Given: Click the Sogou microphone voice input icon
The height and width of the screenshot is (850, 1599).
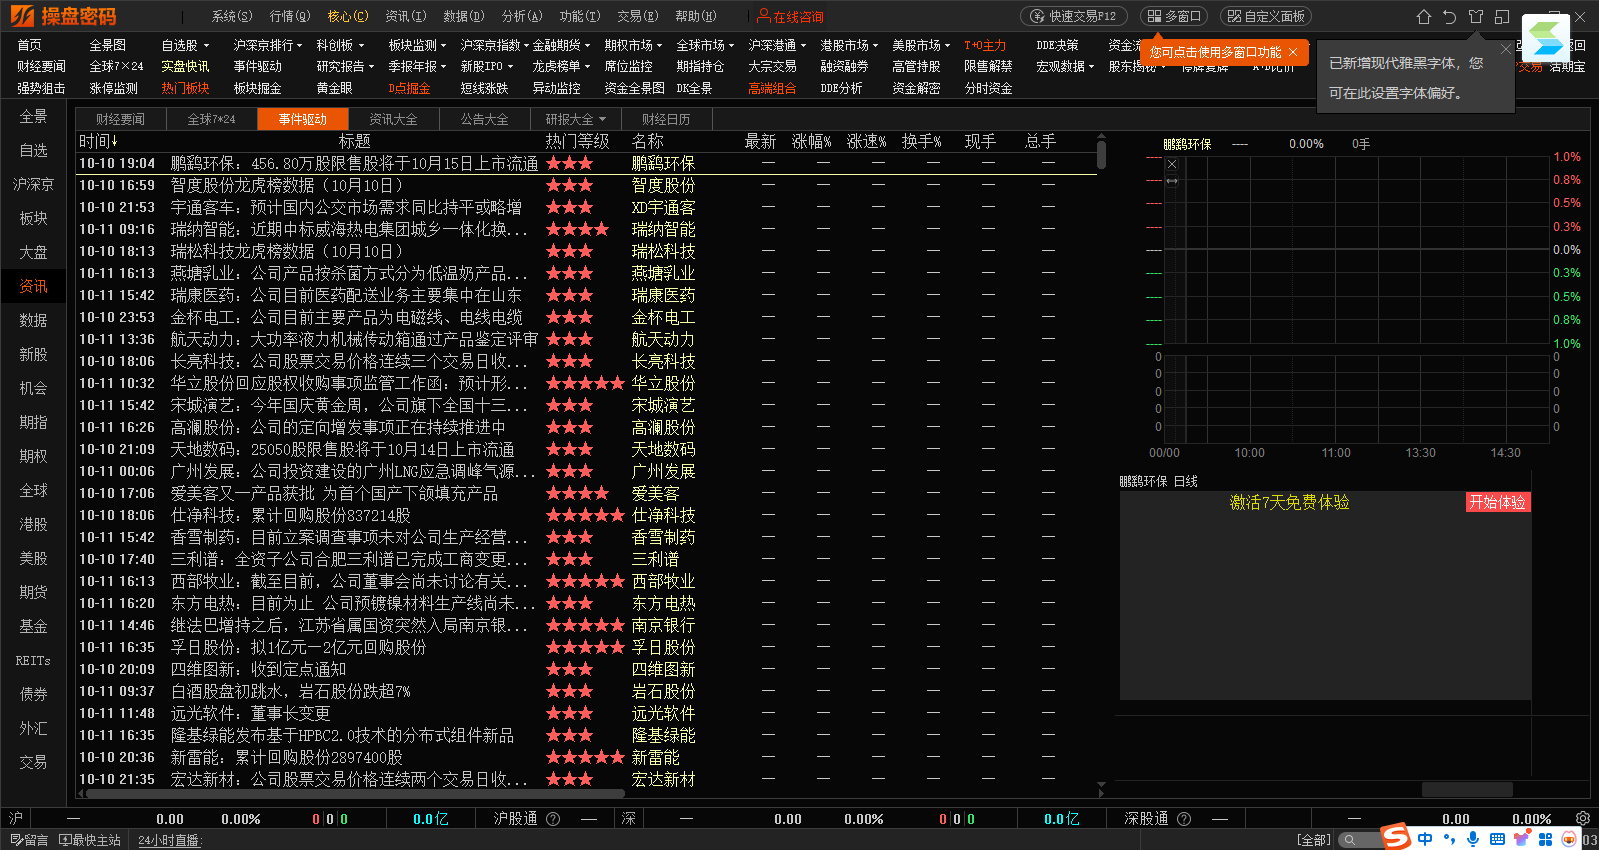Looking at the screenshot, I should pos(1473,839).
